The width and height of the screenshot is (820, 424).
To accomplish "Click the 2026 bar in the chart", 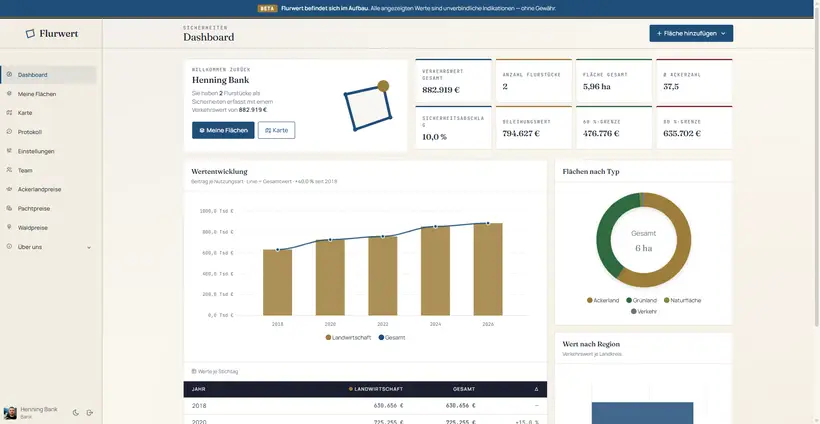I will click(488, 269).
